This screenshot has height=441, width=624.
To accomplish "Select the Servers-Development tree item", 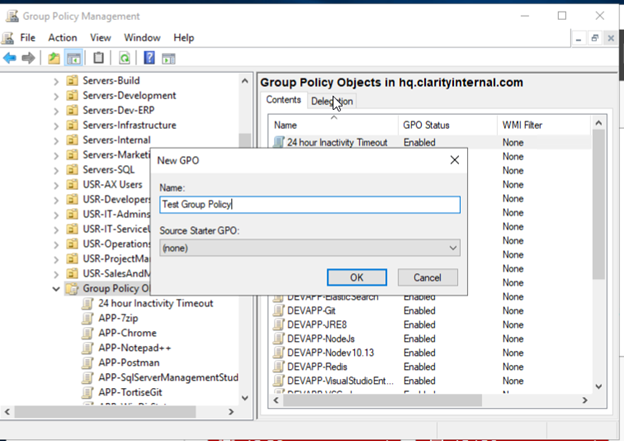I will point(129,96).
